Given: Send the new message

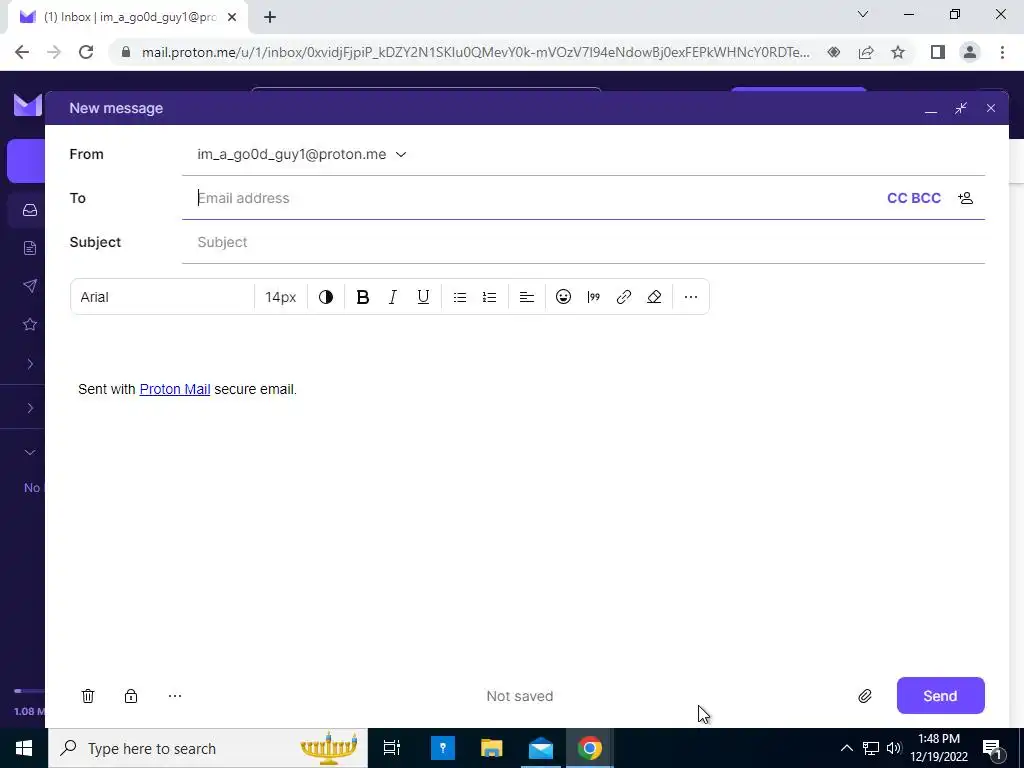Looking at the screenshot, I should click(x=940, y=696).
